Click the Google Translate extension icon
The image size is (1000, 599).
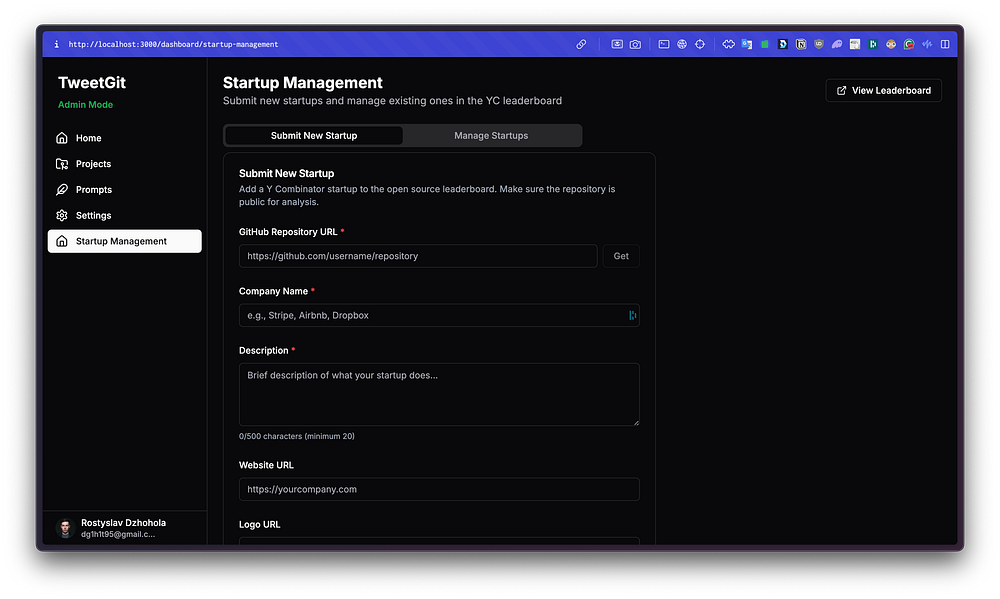(x=746, y=44)
